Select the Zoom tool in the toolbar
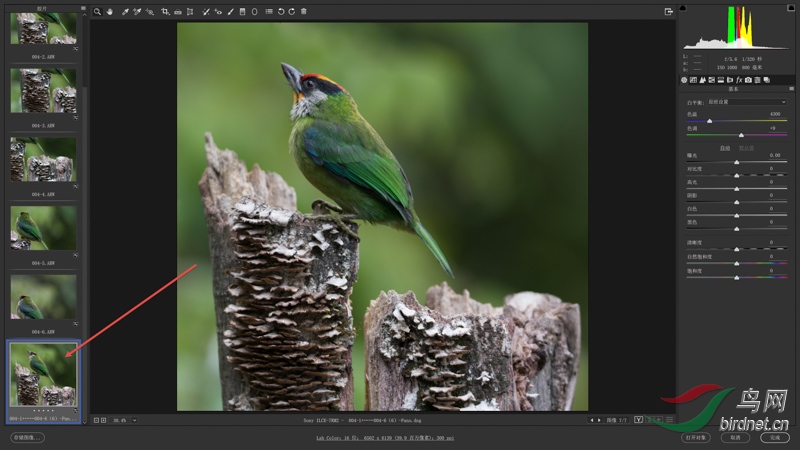 97,11
